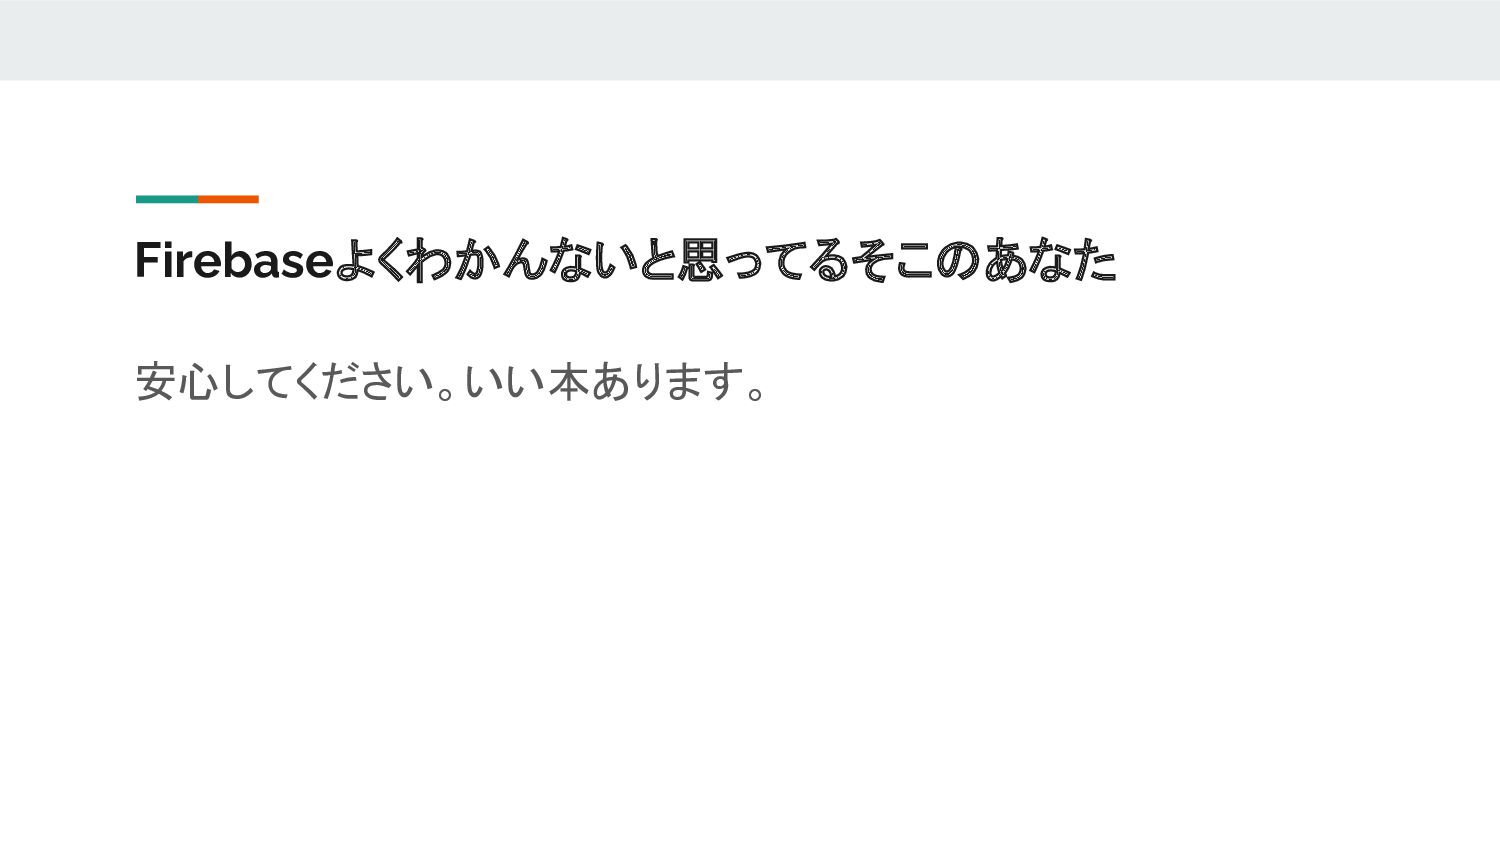Select the gray header band at top
The width and height of the screenshot is (1500, 844).
tap(750, 40)
